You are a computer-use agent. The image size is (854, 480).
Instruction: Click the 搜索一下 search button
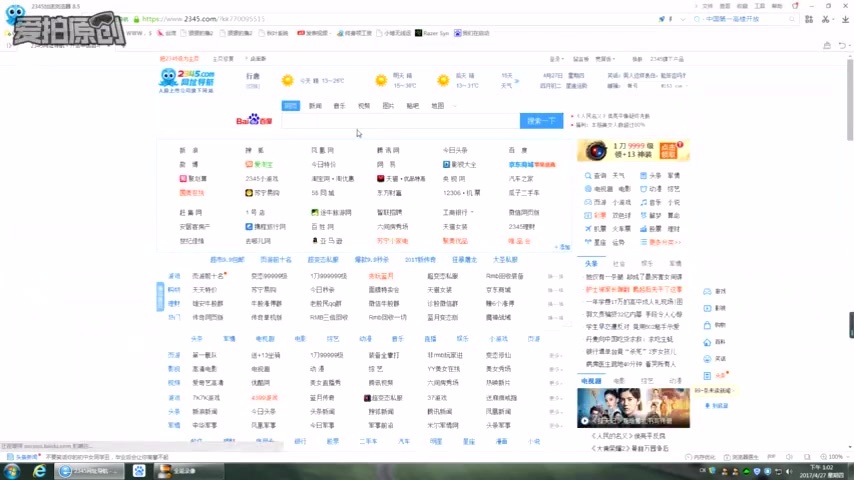tap(541, 120)
